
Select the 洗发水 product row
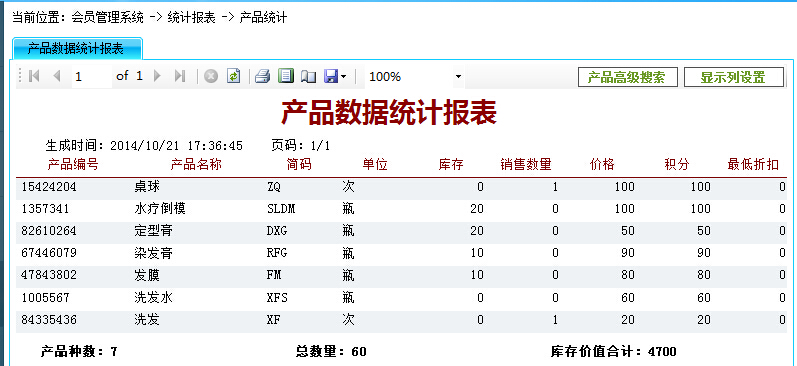click(x=402, y=297)
